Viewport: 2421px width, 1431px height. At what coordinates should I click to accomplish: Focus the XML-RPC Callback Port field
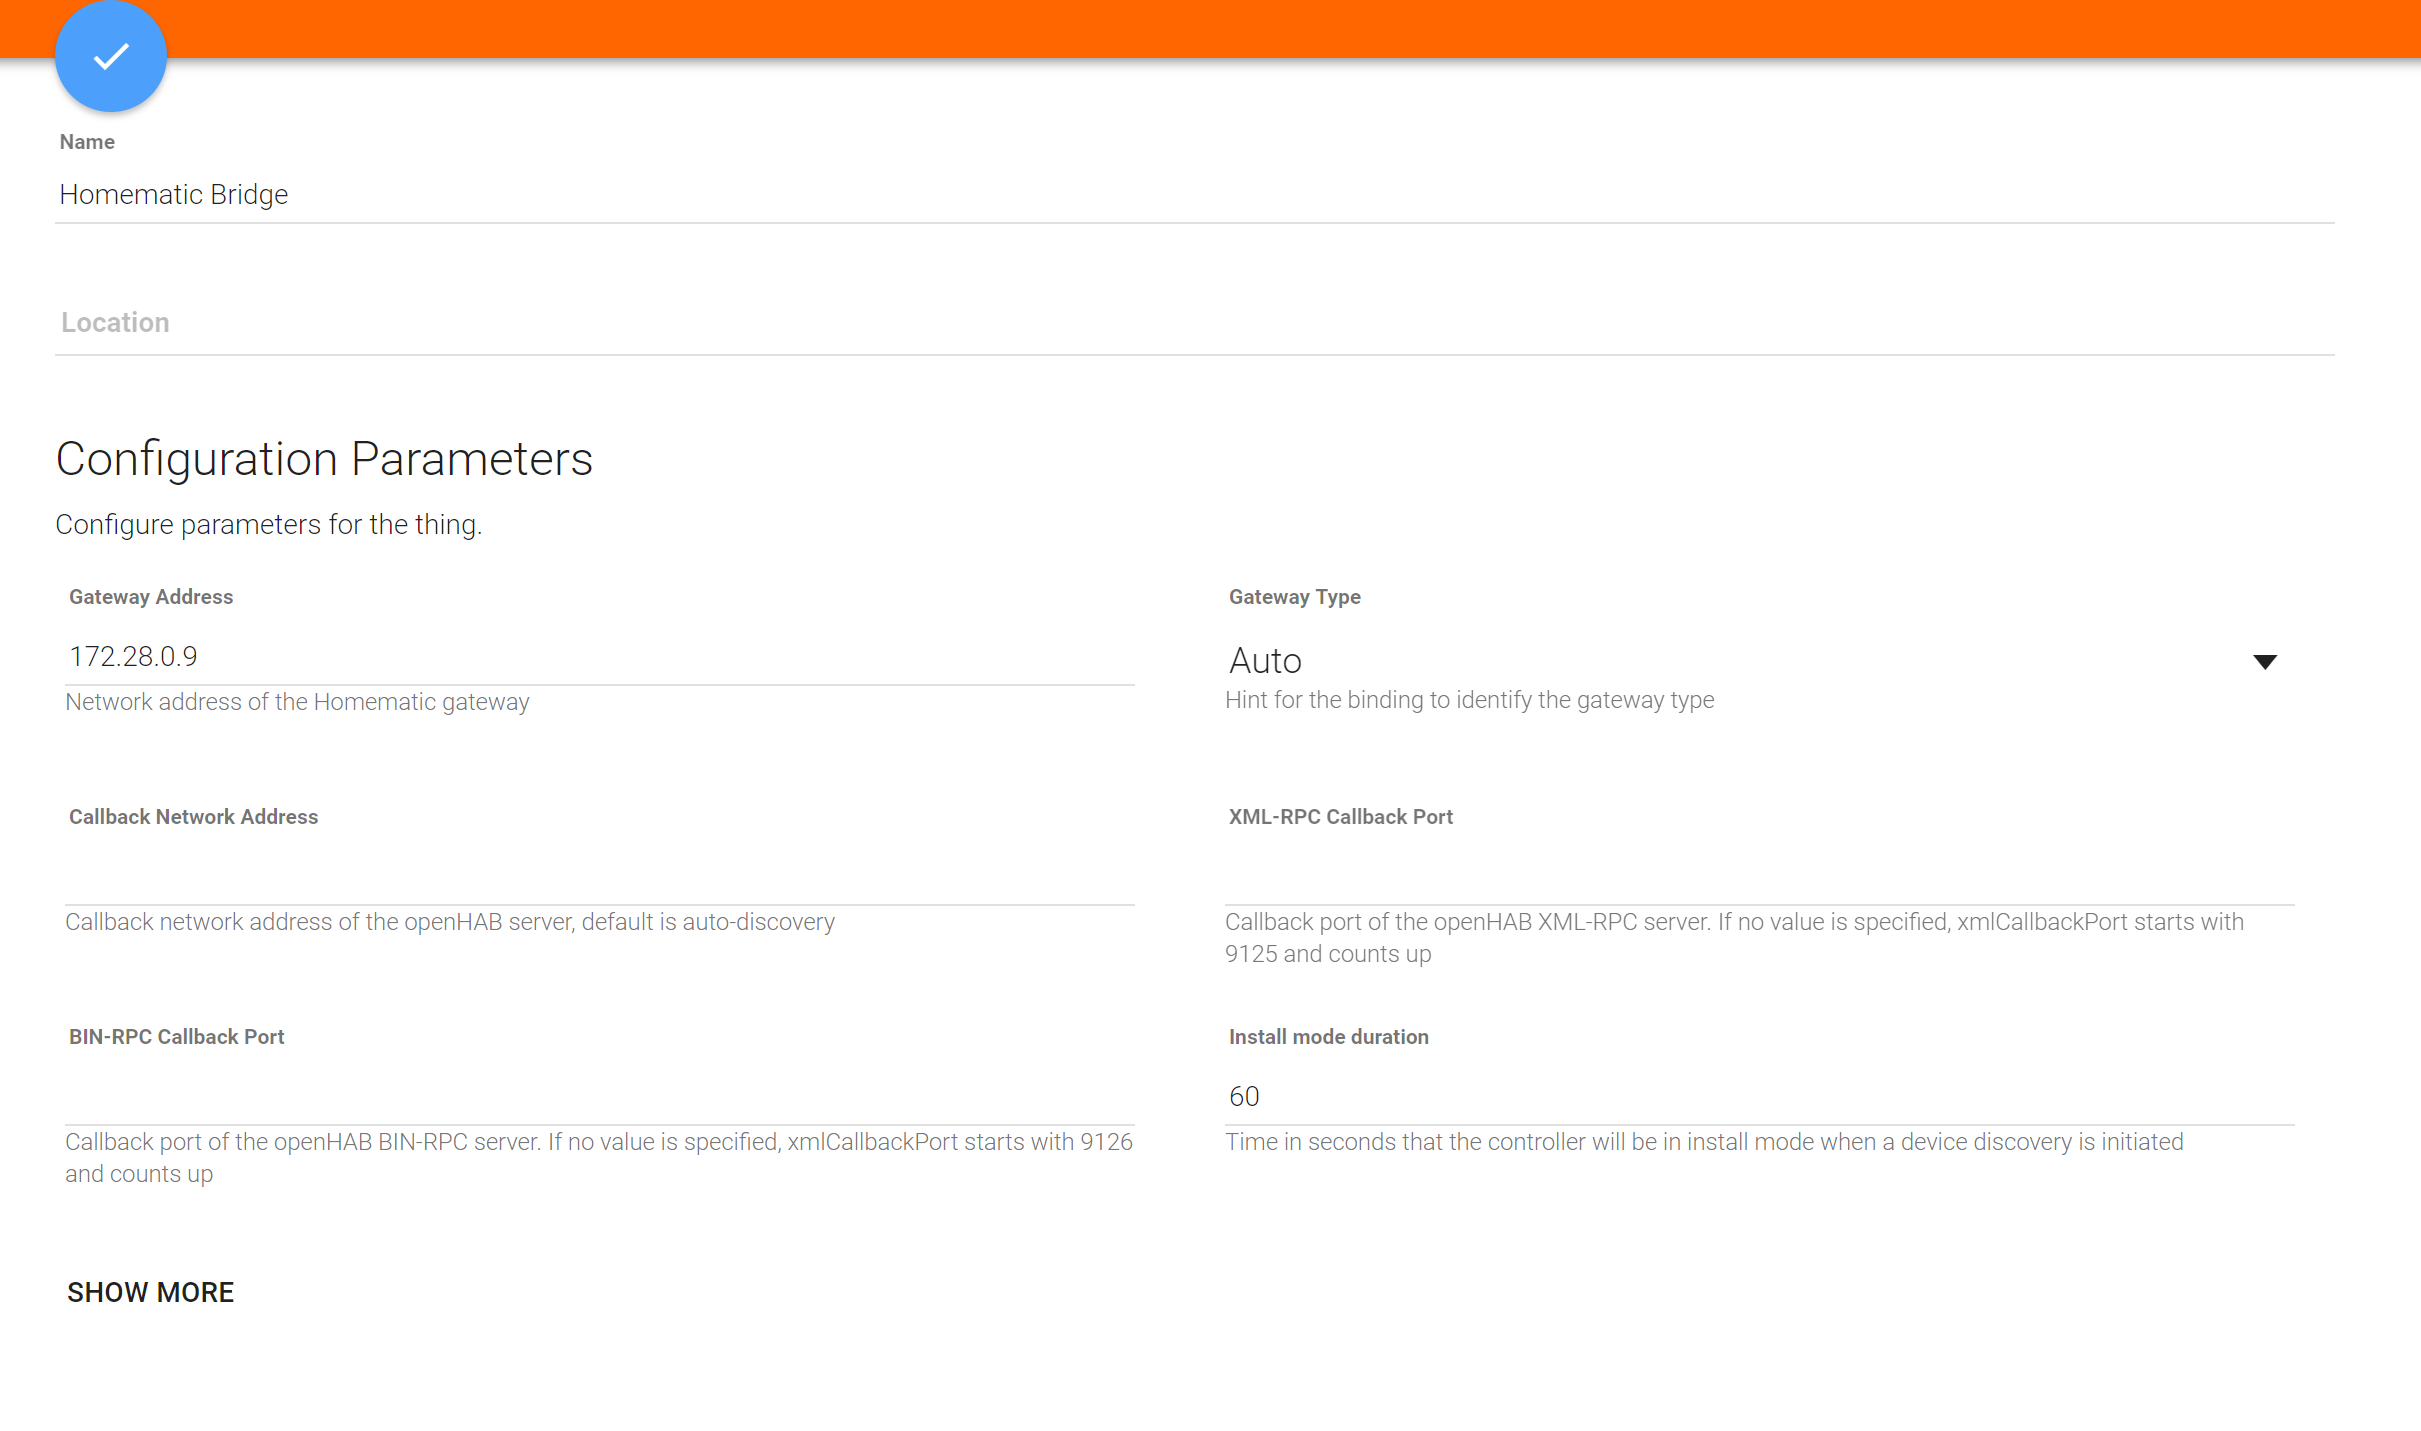(x=1759, y=878)
